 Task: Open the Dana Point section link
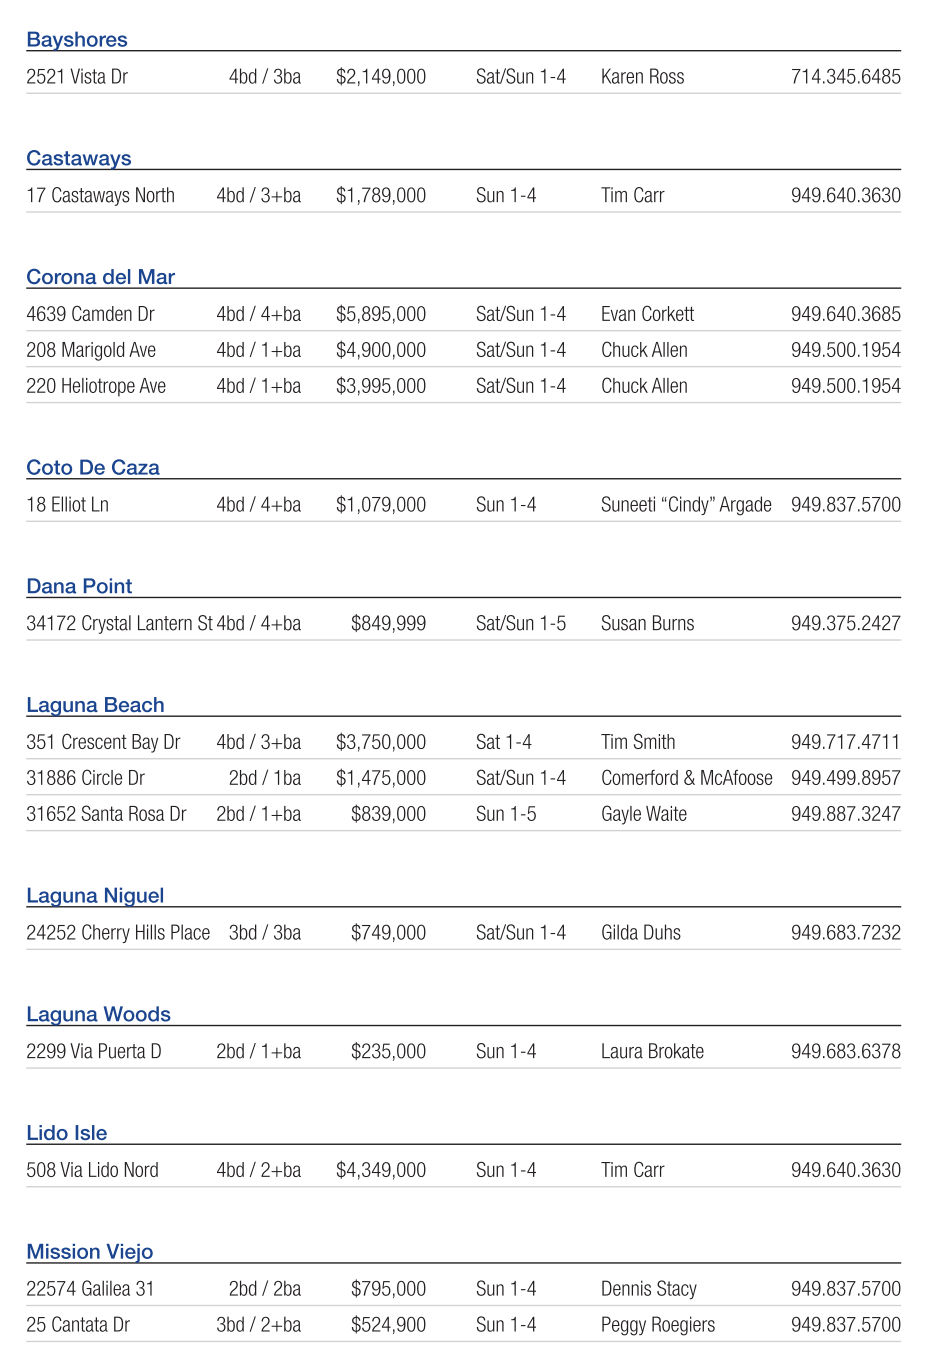pos(79,586)
